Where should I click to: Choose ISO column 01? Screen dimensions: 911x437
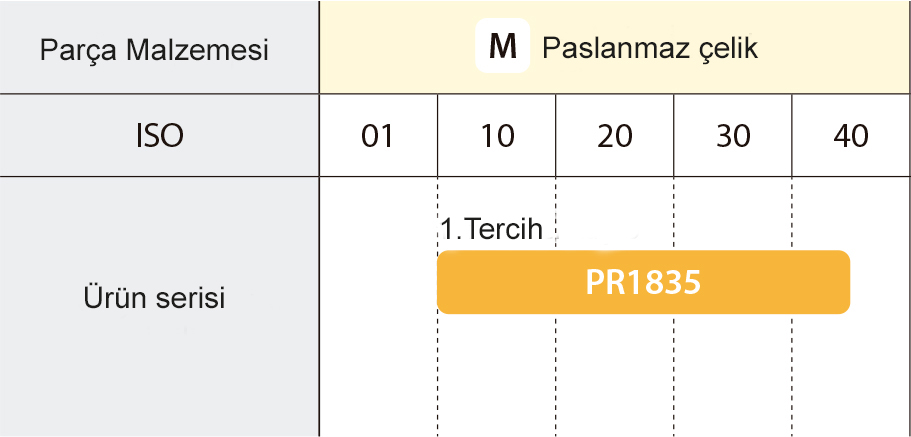[377, 136]
